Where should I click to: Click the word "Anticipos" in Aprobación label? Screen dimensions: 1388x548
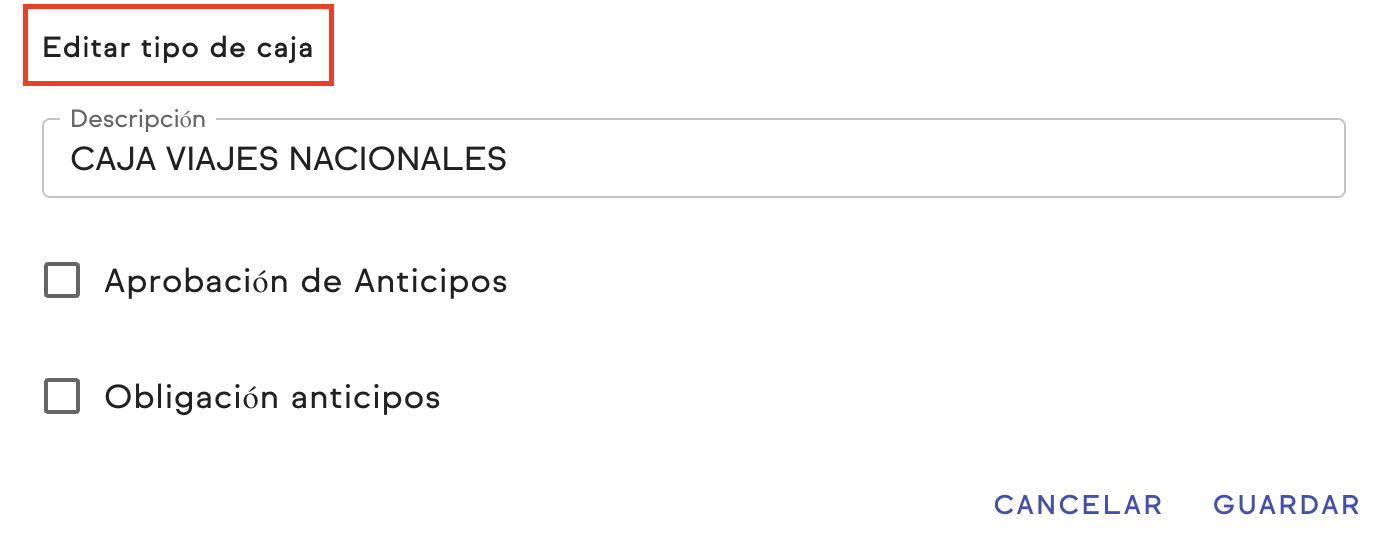(x=431, y=281)
